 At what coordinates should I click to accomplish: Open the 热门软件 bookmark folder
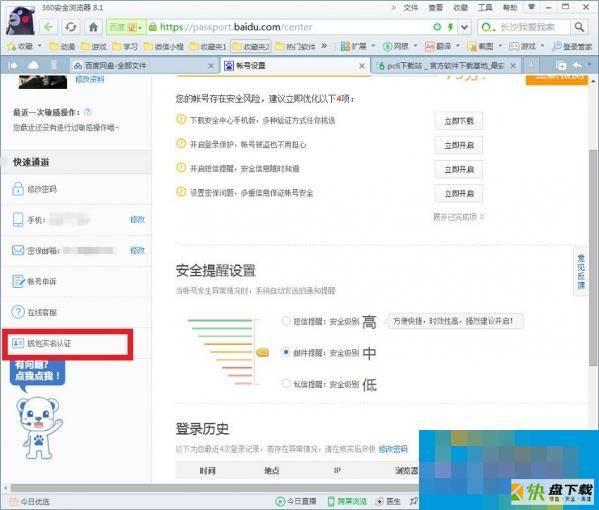296,47
